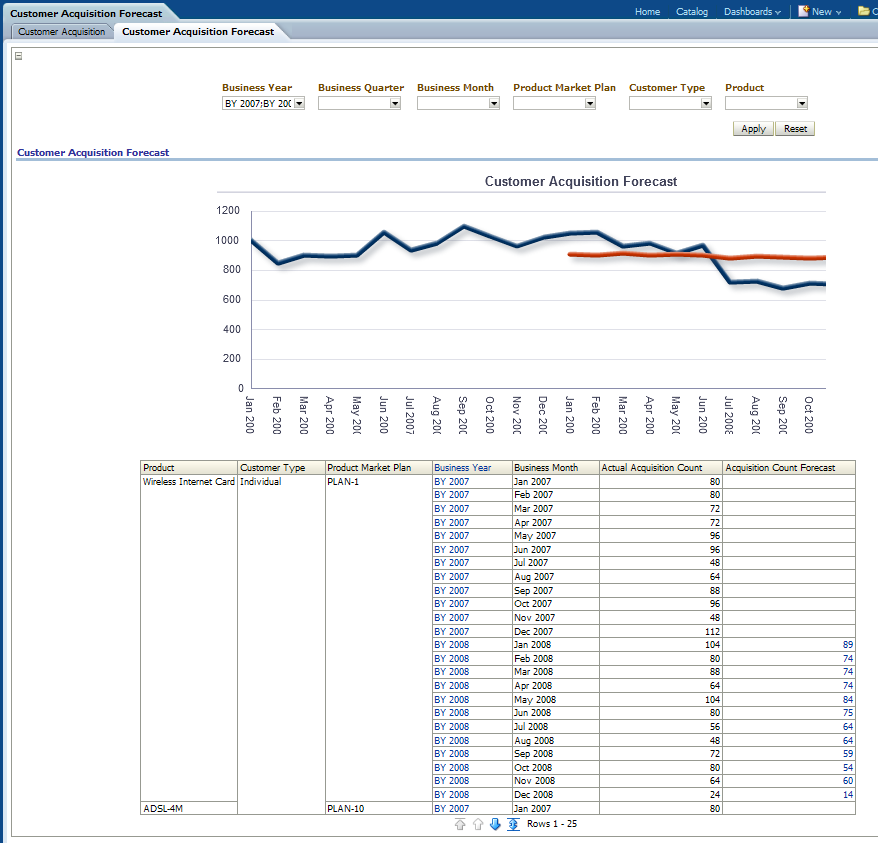Open the Customer Type dropdown
The image size is (878, 843).
pos(706,103)
